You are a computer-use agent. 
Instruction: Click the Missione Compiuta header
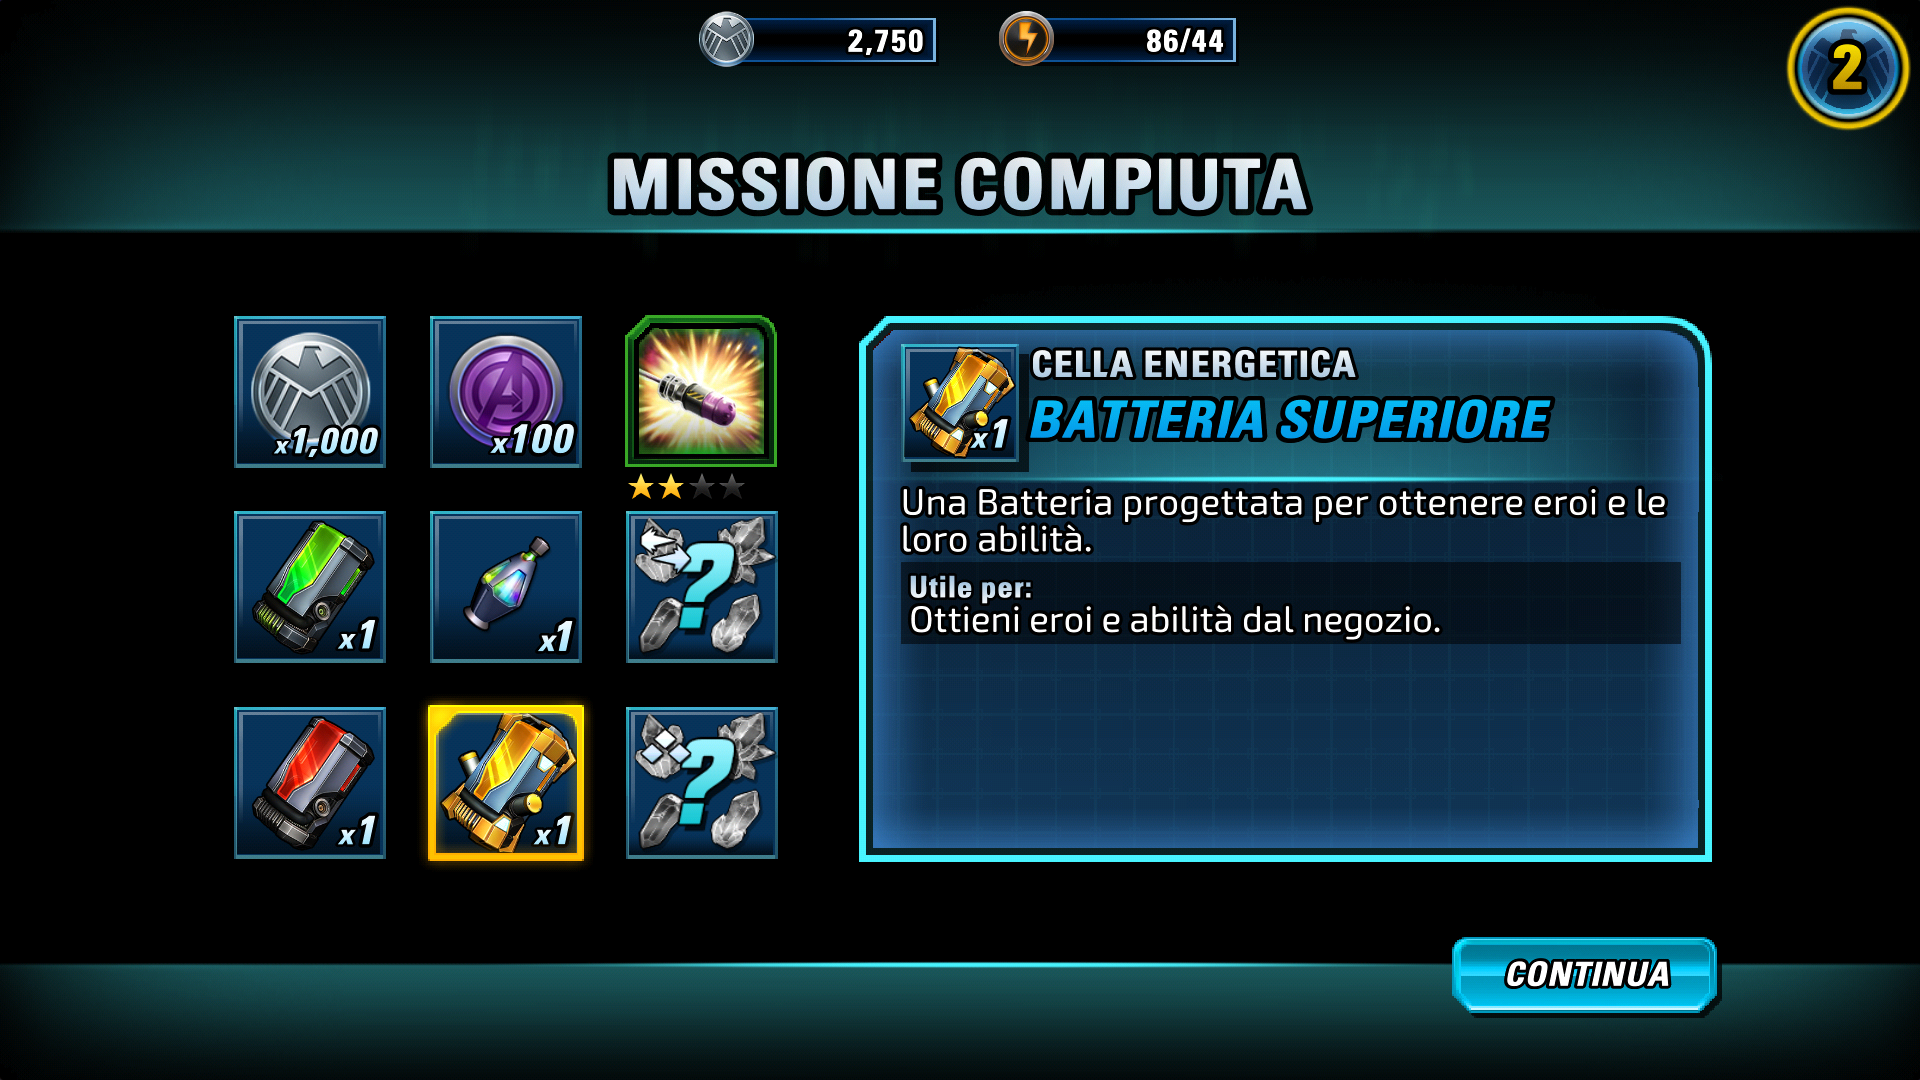click(x=959, y=185)
